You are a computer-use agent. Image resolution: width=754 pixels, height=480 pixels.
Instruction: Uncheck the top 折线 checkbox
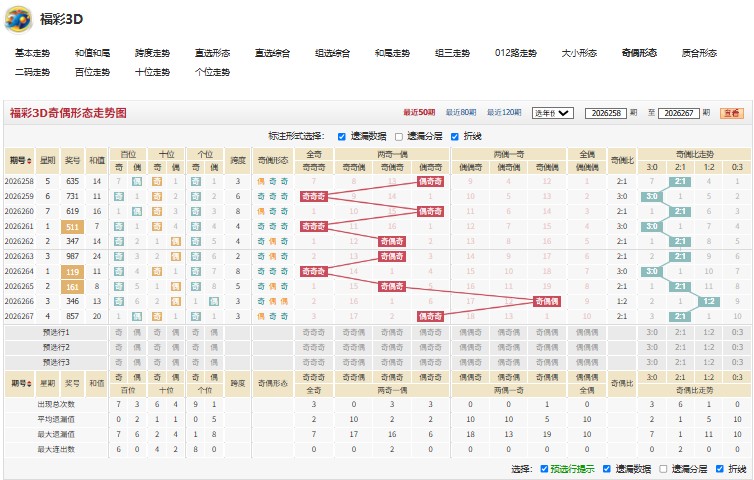click(454, 137)
